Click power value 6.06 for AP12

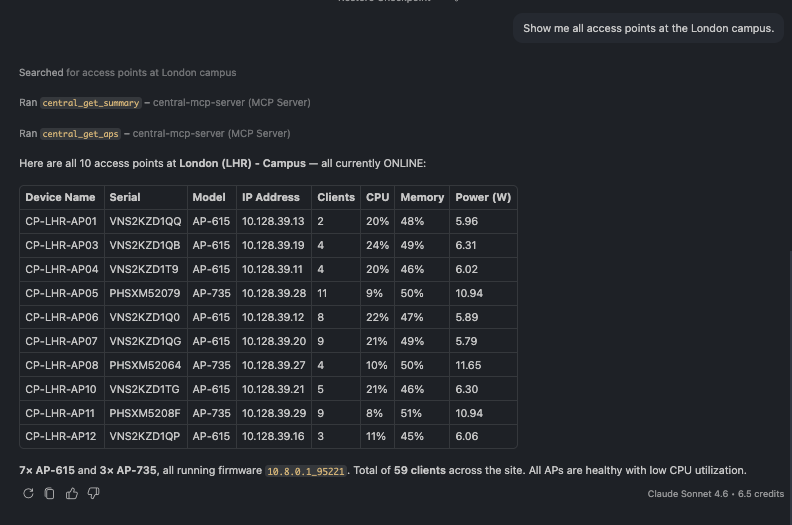[x=466, y=436]
